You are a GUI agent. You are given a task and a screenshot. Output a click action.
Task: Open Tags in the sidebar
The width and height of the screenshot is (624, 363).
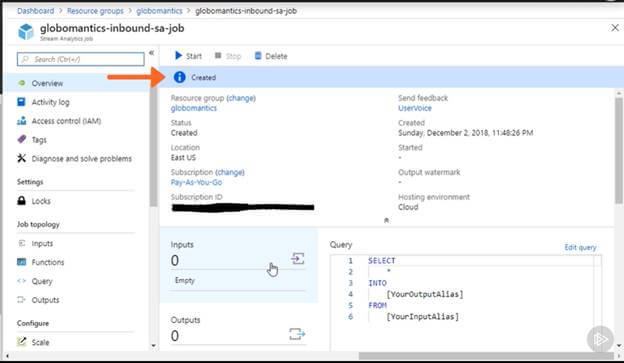click(39, 140)
